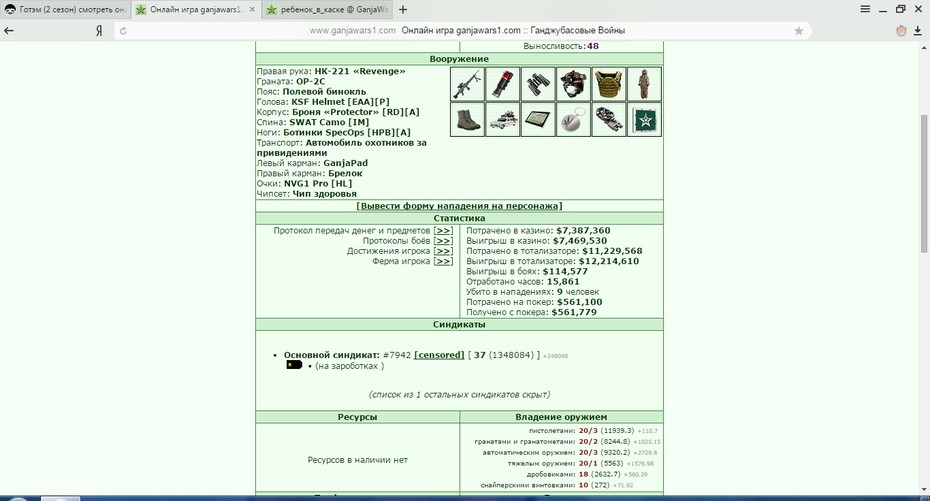Click the ghostbusters car transport icon
The image size is (930, 501).
click(x=503, y=119)
